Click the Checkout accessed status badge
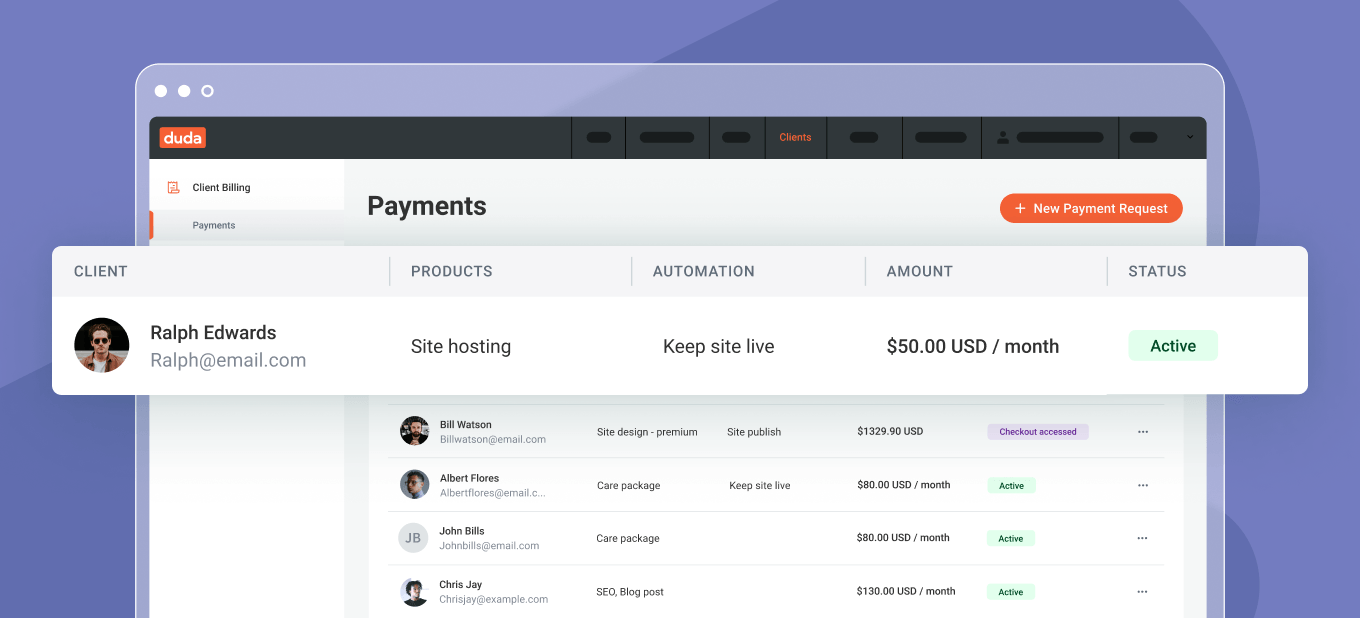 pyautogui.click(x=1037, y=432)
